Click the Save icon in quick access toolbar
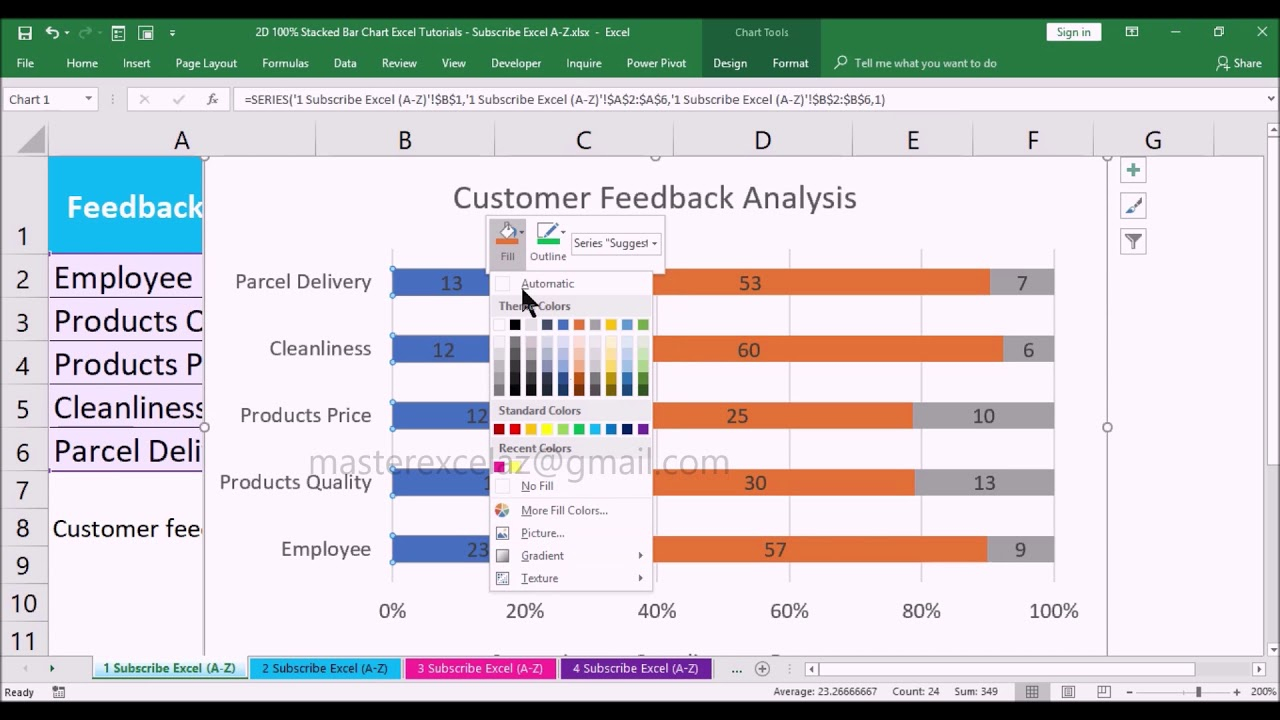The width and height of the screenshot is (1280, 720). 24,33
